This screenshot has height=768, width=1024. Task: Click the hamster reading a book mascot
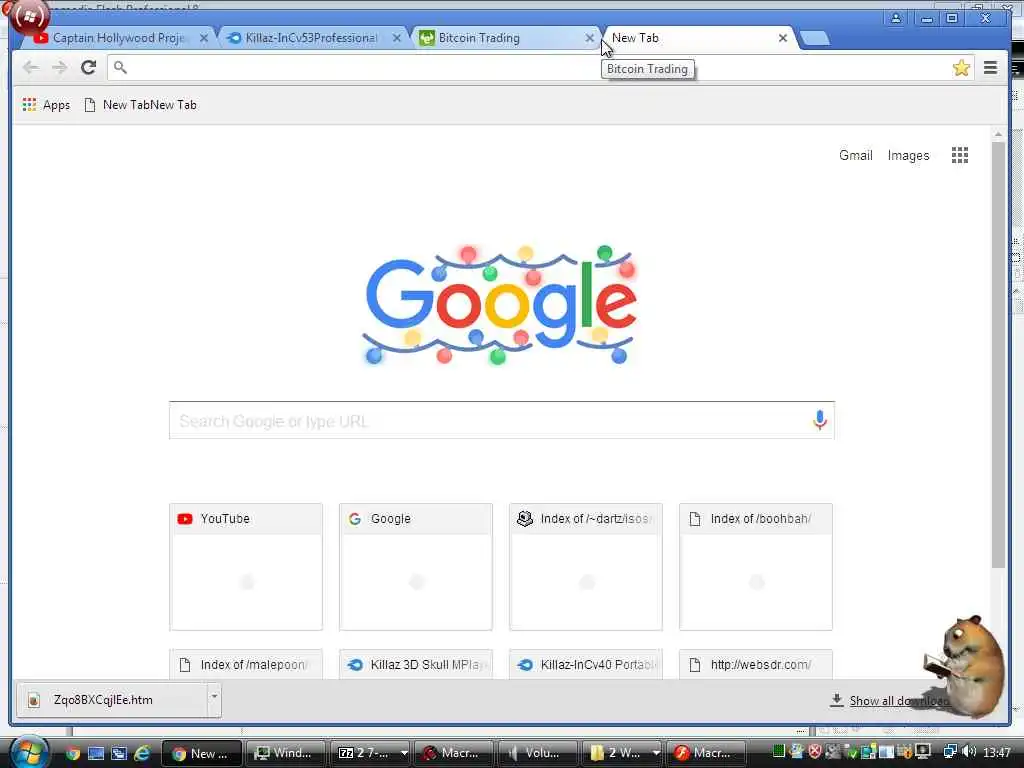tap(964, 665)
